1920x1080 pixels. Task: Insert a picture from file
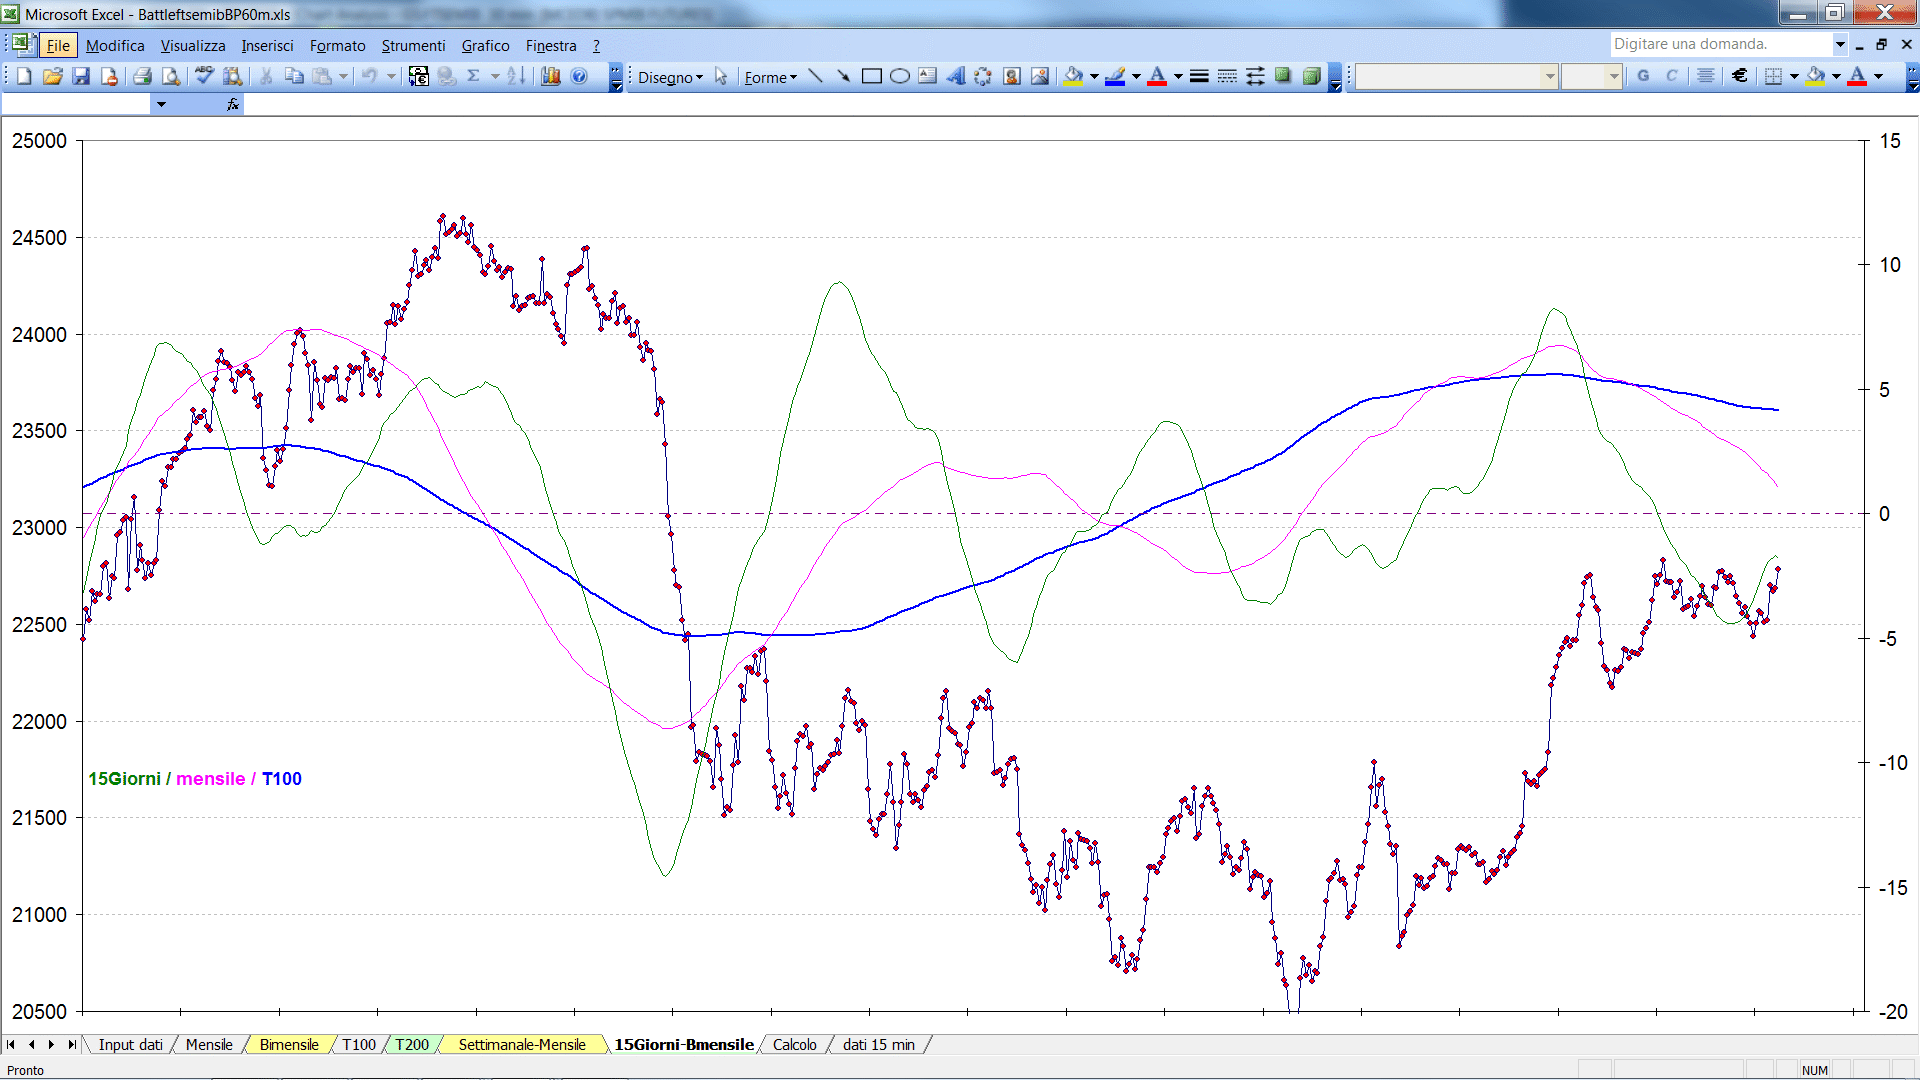pyautogui.click(x=1040, y=76)
